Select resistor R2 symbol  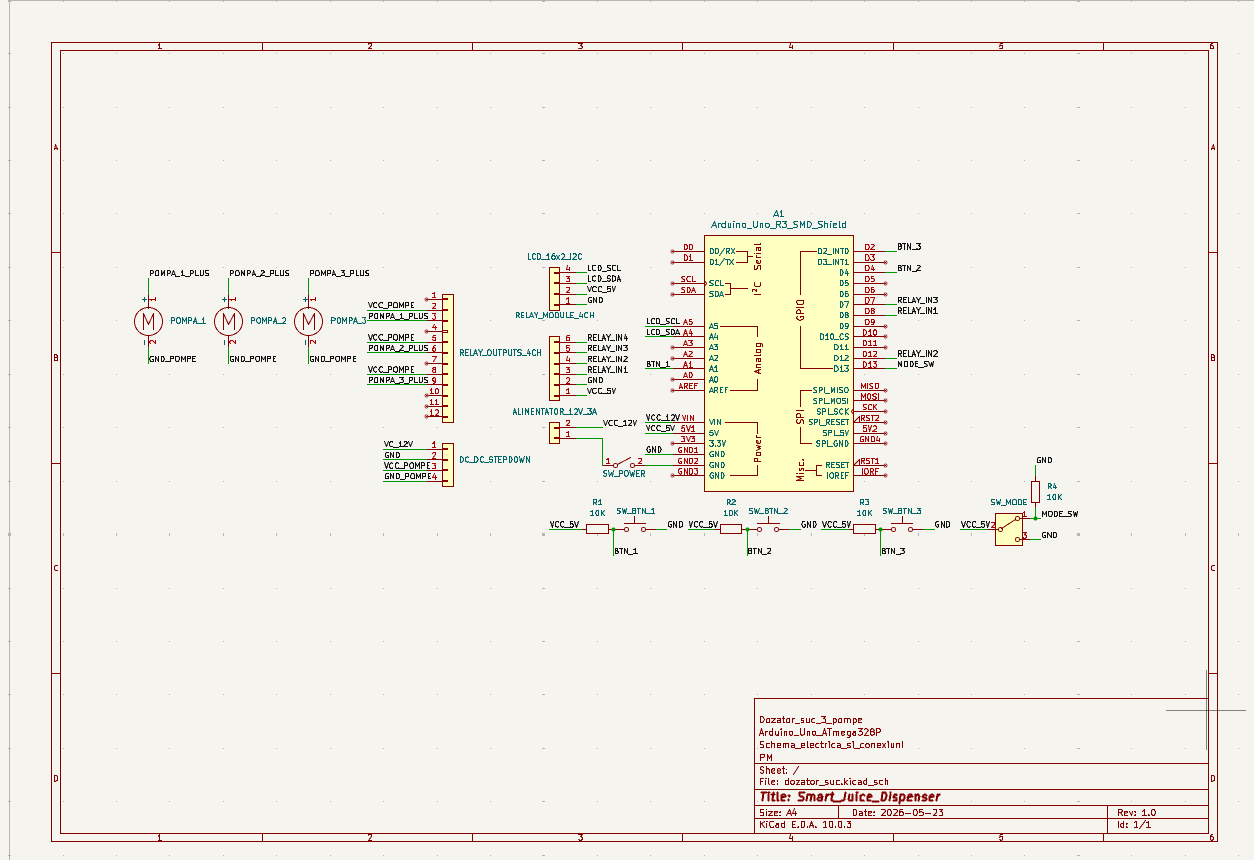tap(731, 527)
